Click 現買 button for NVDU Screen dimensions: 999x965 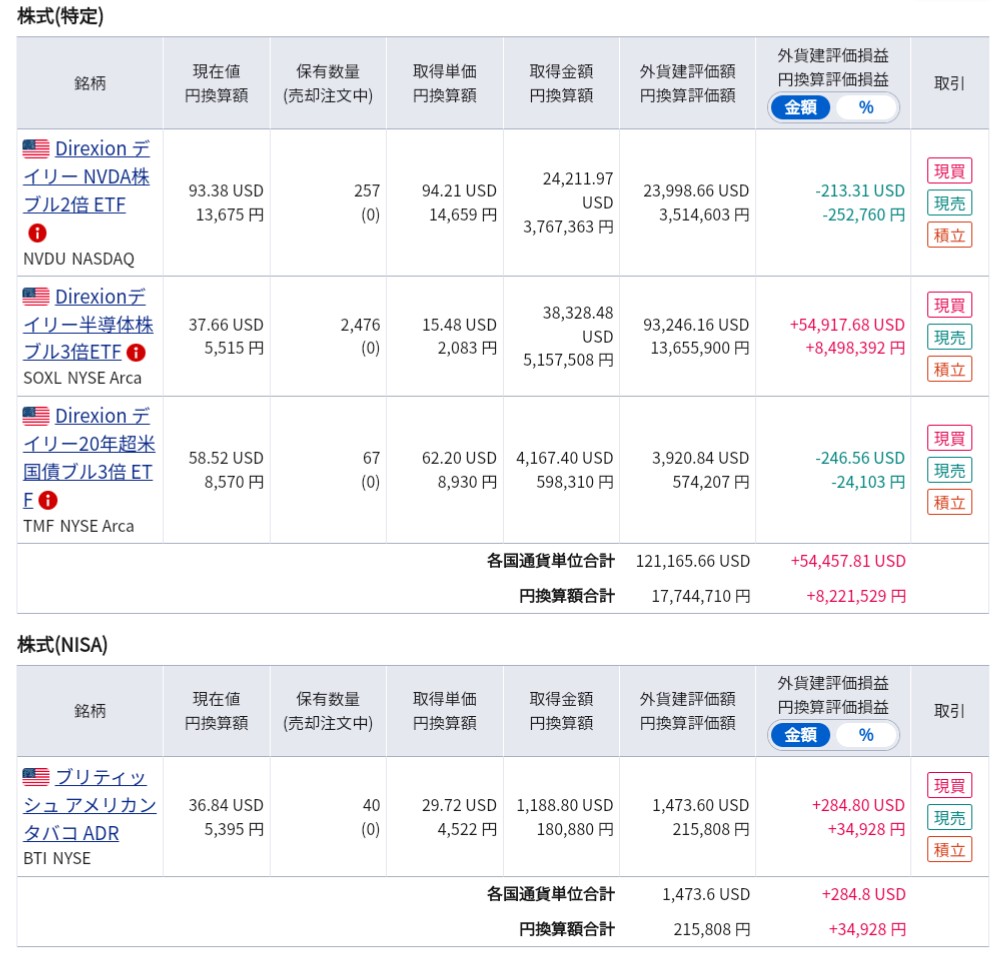pyautogui.click(x=949, y=171)
